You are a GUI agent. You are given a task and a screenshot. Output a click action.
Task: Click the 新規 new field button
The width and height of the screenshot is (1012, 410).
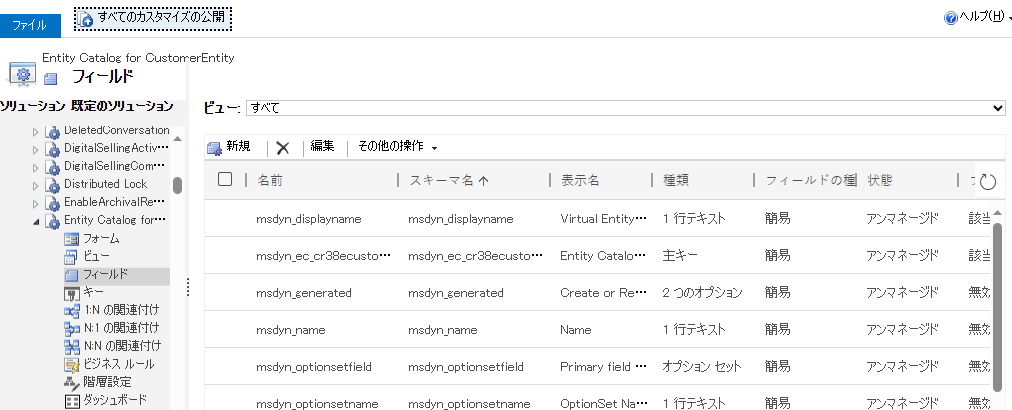point(228,147)
